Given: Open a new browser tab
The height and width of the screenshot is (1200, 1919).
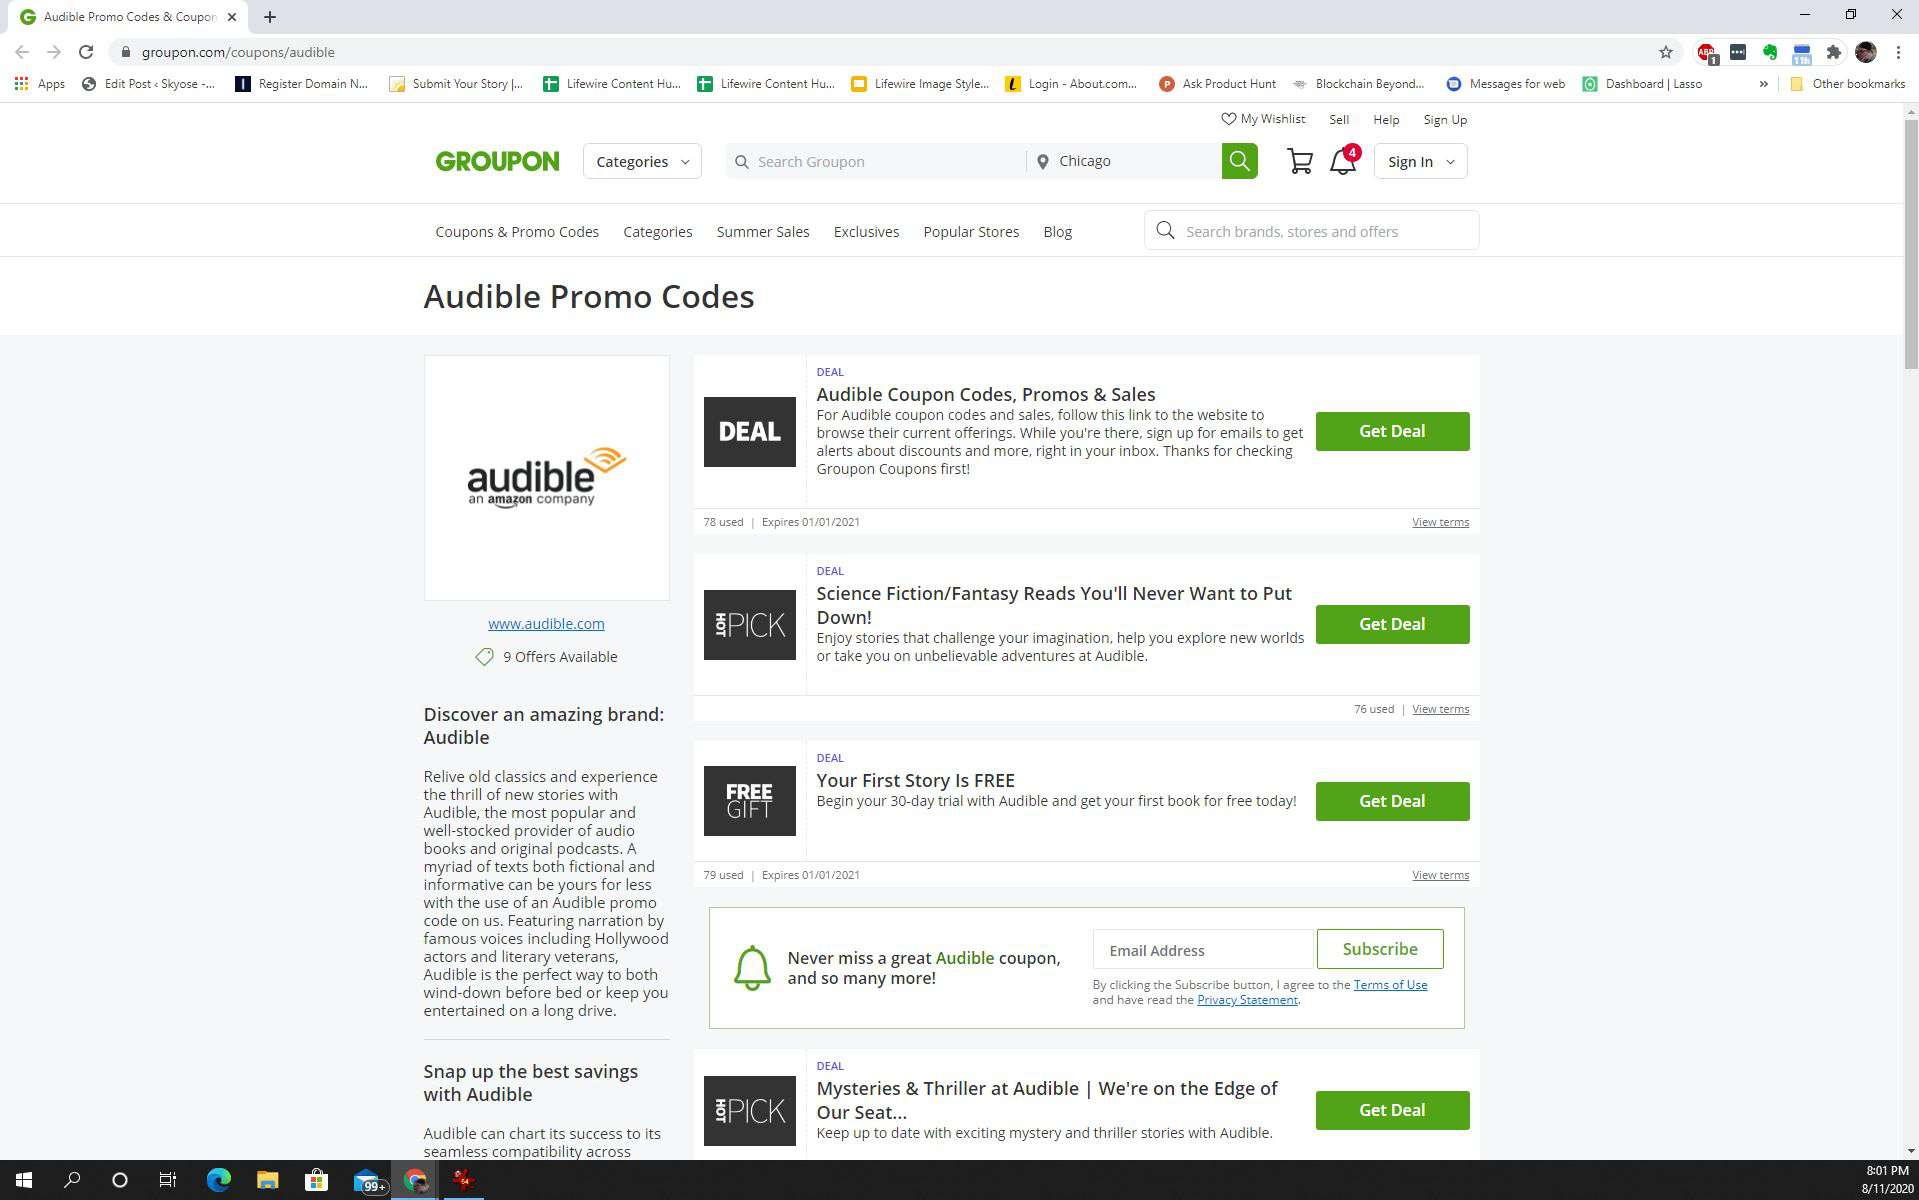Looking at the screenshot, I should click(269, 17).
